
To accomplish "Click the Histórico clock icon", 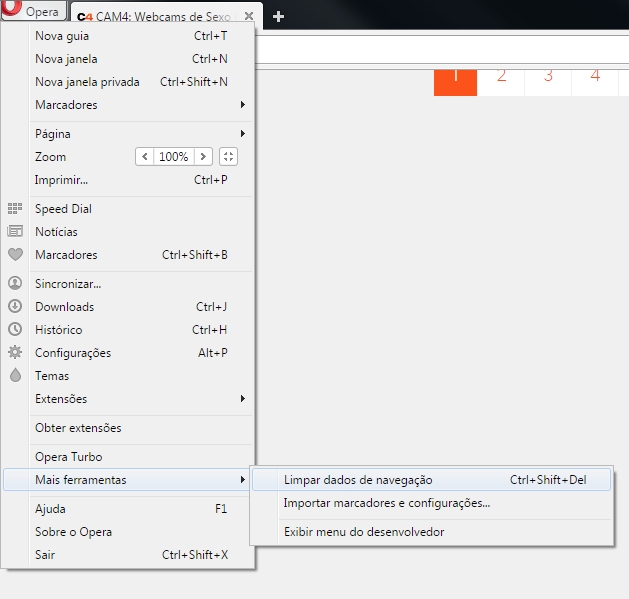I will [x=15, y=329].
